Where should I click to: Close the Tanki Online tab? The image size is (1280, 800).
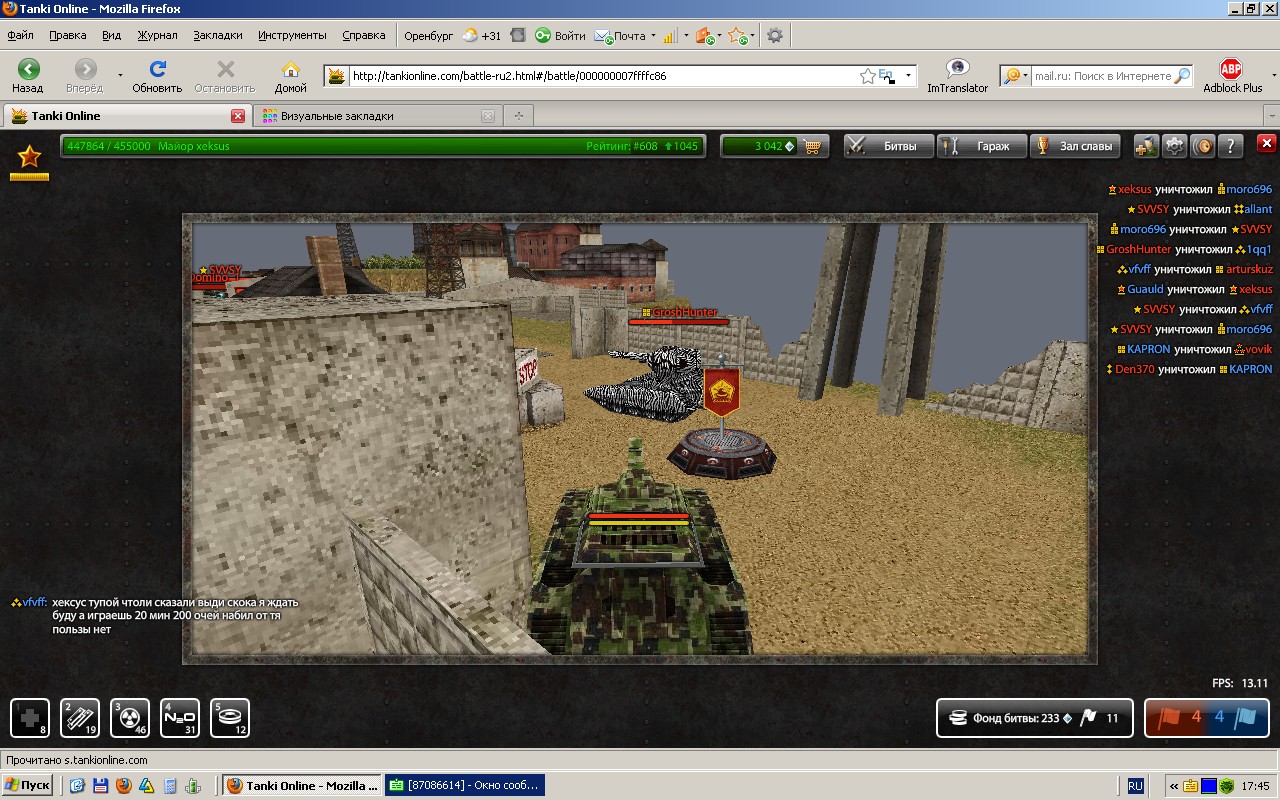tap(238, 116)
